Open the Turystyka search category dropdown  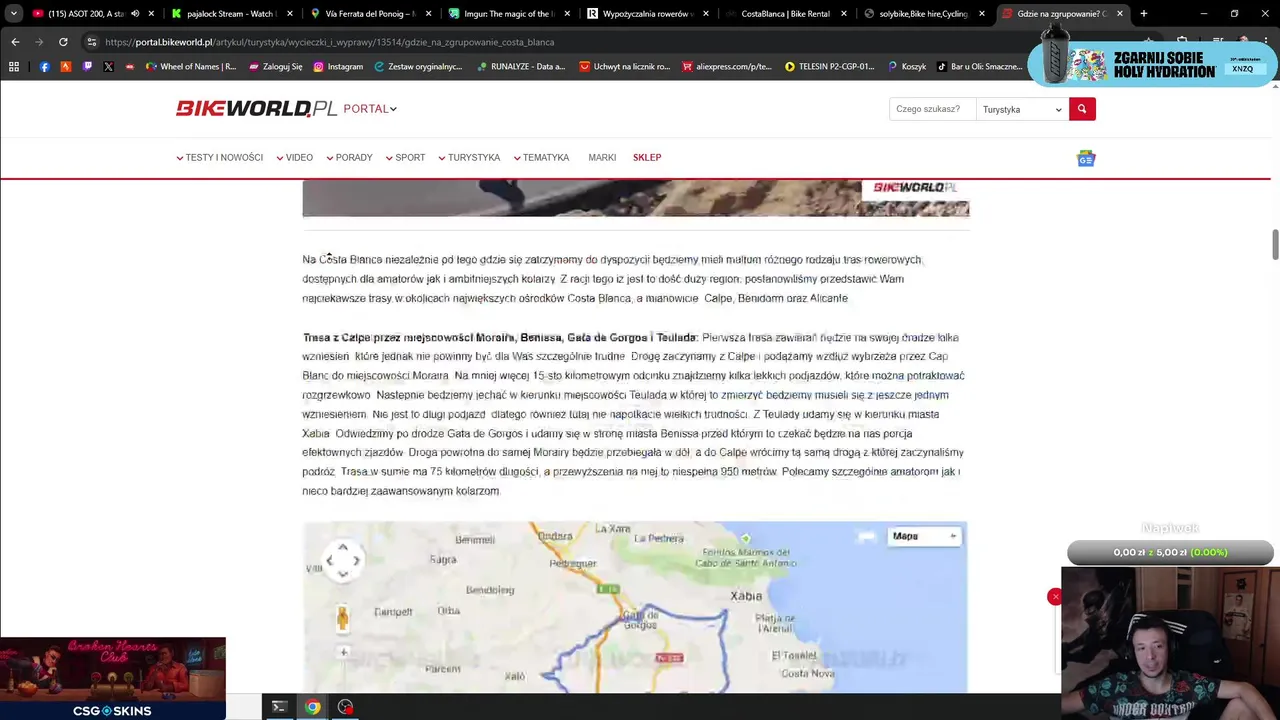click(1022, 109)
